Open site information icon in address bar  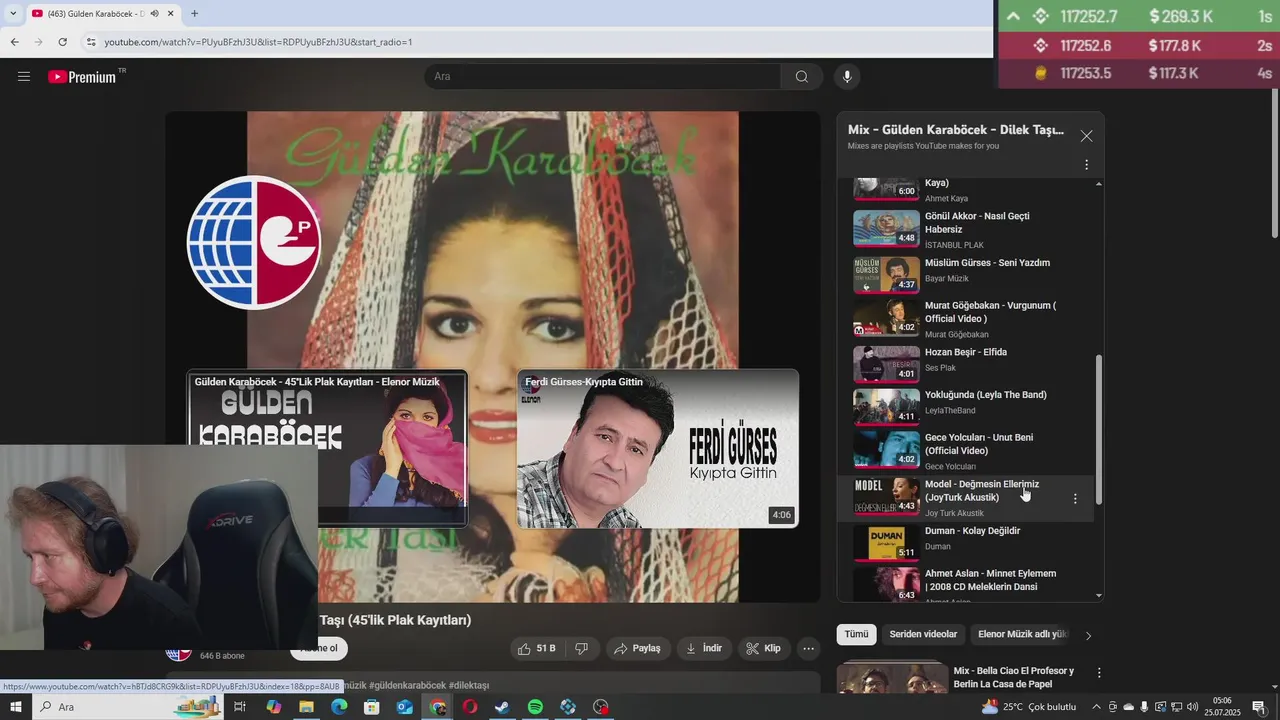point(91,42)
